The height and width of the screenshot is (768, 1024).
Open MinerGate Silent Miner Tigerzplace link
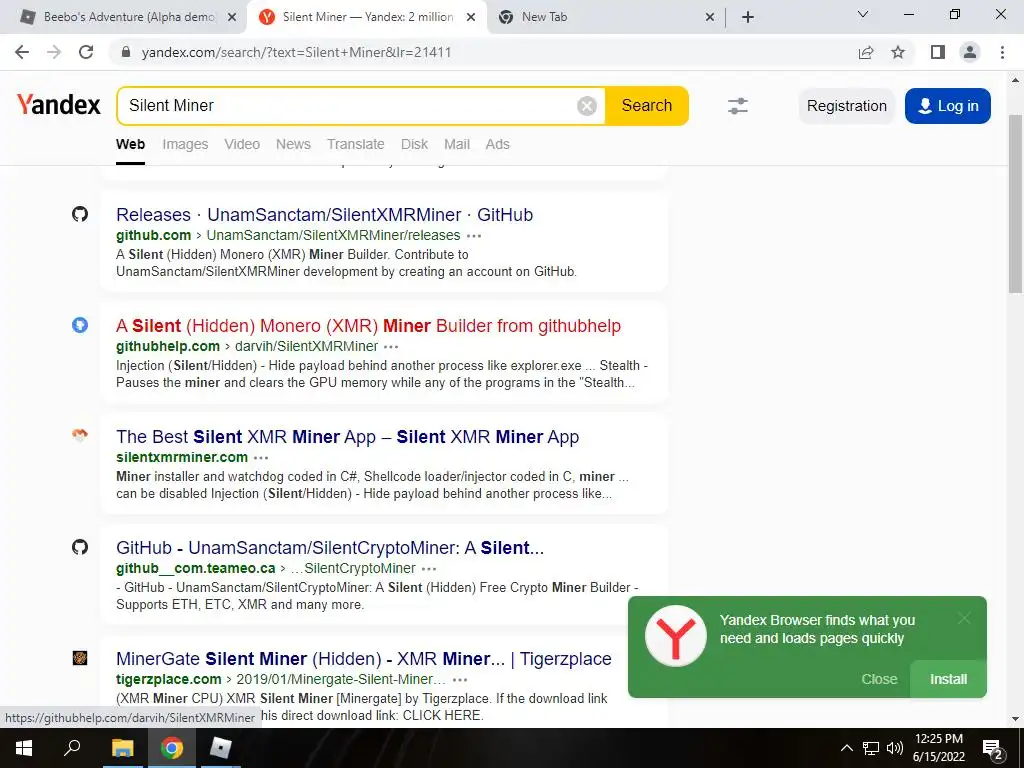[x=364, y=659]
